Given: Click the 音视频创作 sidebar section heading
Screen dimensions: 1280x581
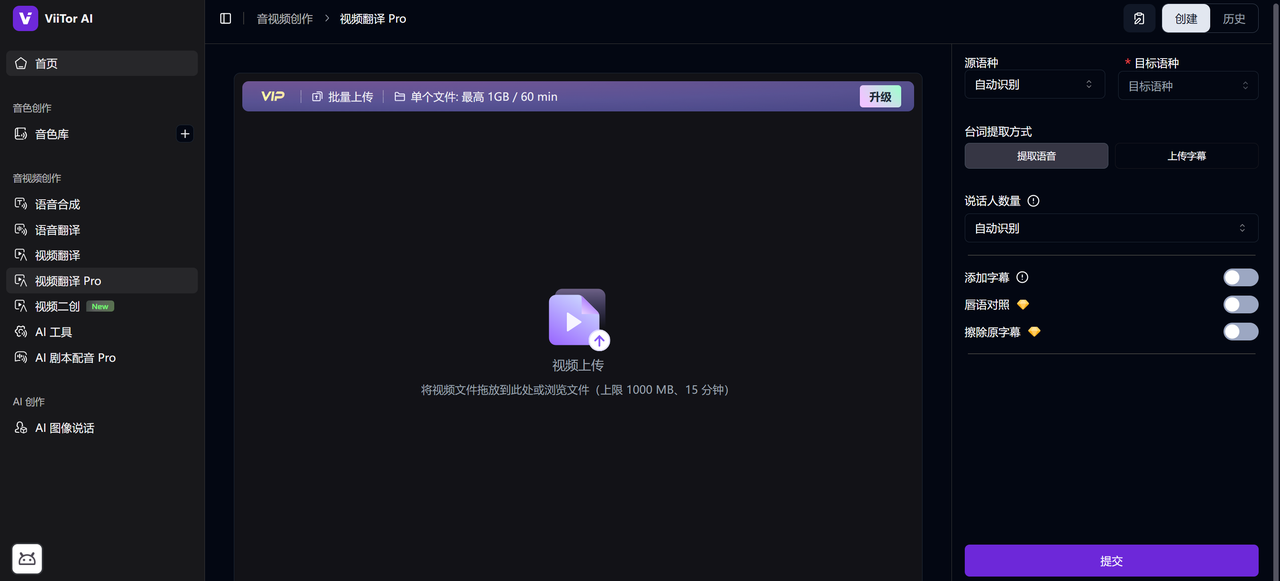Looking at the screenshot, I should [x=37, y=178].
